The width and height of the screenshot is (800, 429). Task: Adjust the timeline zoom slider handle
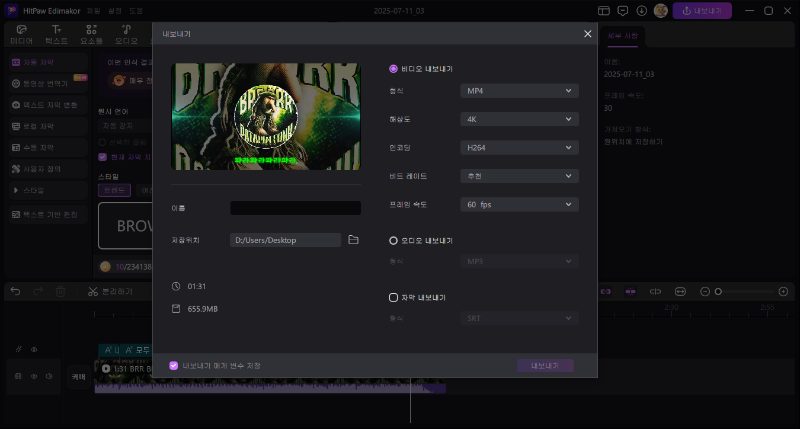[718, 291]
